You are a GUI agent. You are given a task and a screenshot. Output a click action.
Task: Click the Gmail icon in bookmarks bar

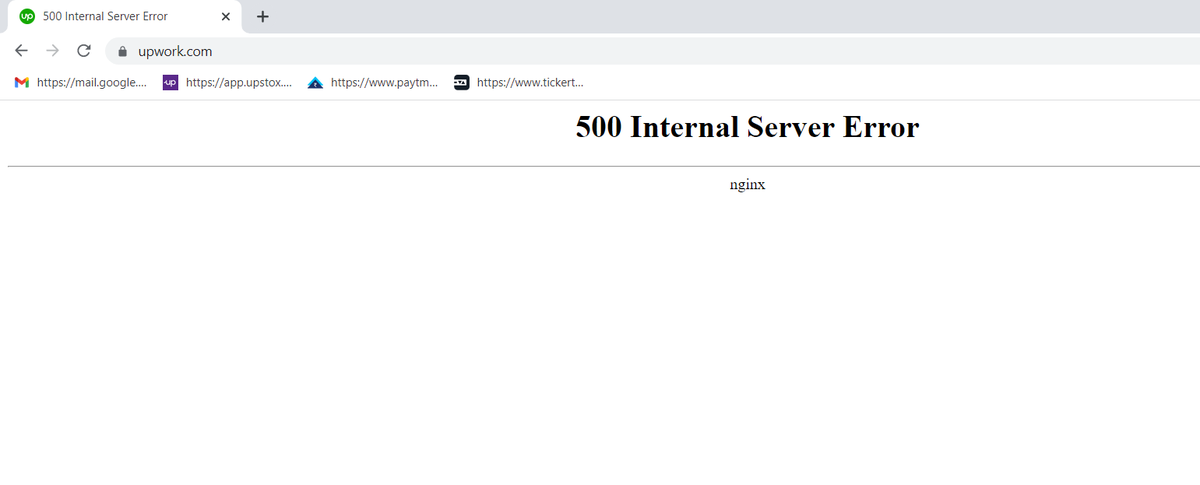[22, 83]
